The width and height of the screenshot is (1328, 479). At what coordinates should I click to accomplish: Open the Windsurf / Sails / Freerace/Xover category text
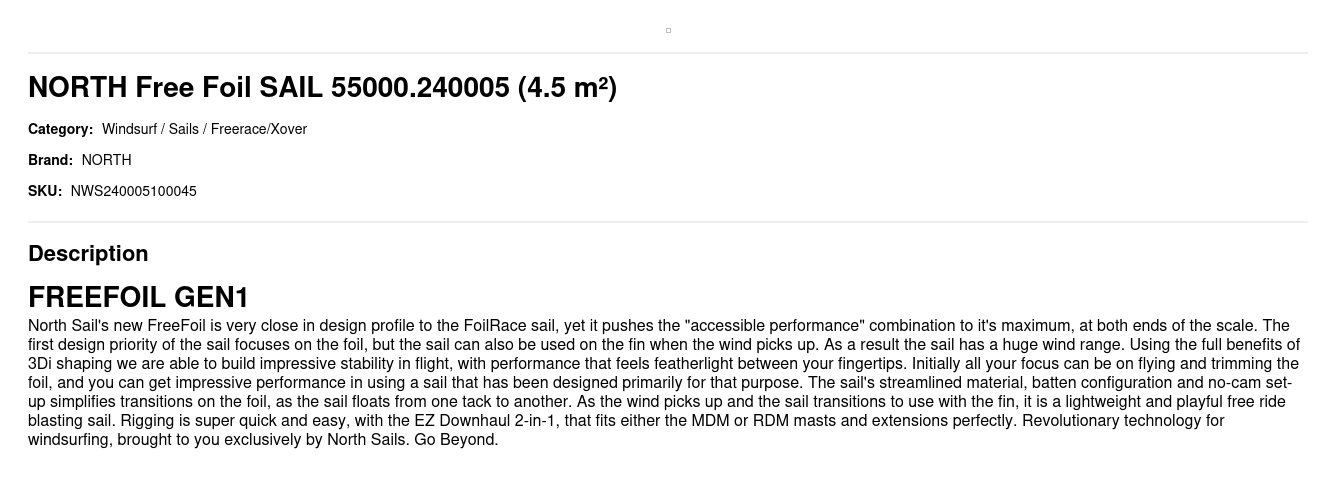click(204, 129)
